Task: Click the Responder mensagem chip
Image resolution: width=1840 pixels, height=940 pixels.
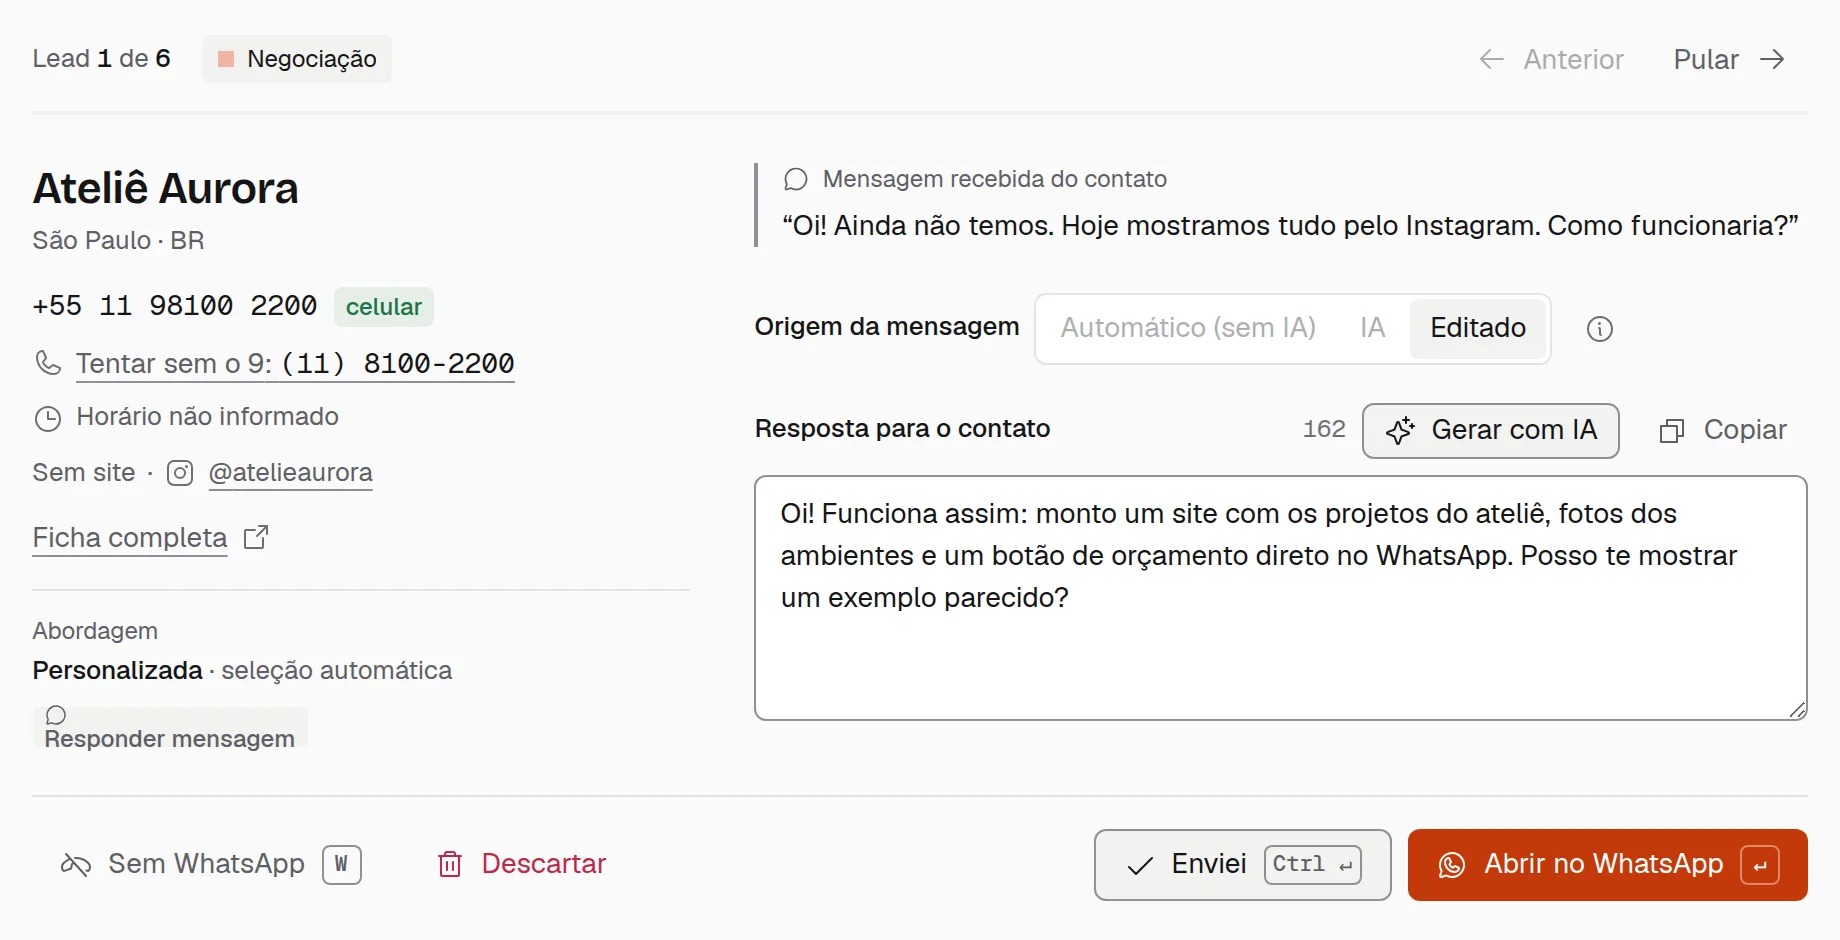Action: pyautogui.click(x=170, y=728)
